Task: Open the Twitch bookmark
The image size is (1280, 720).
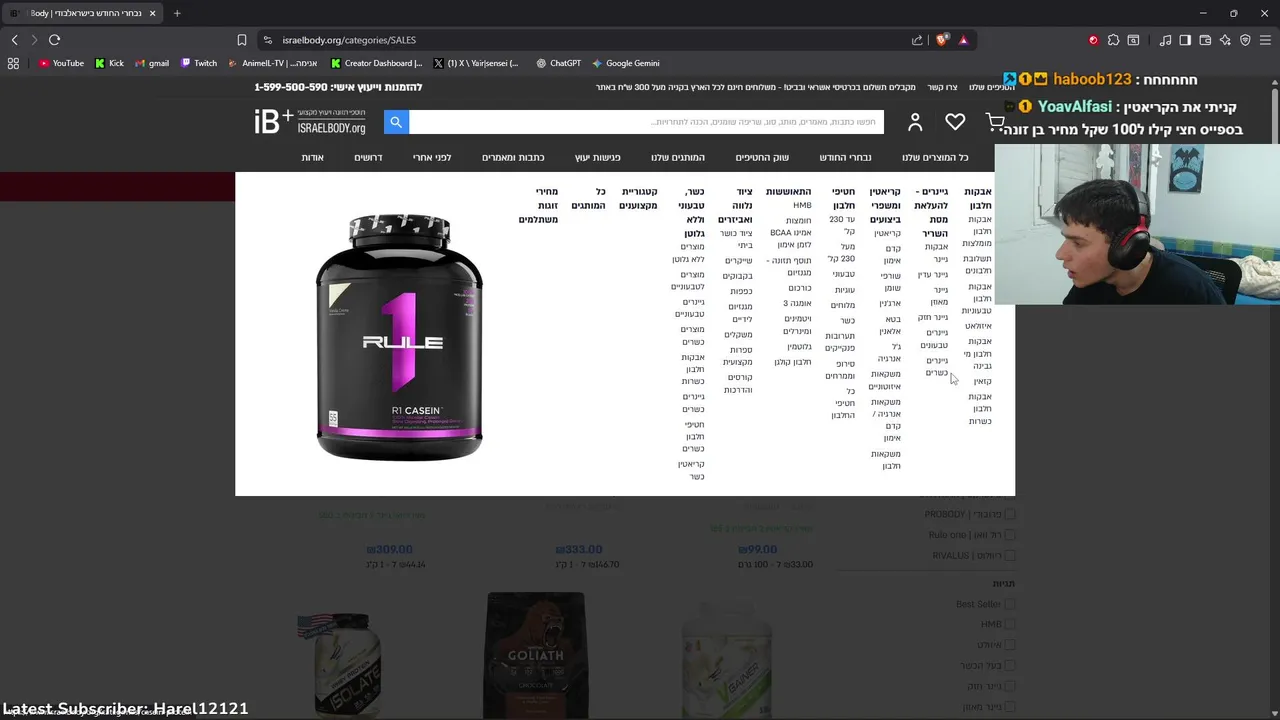Action: coord(198,63)
